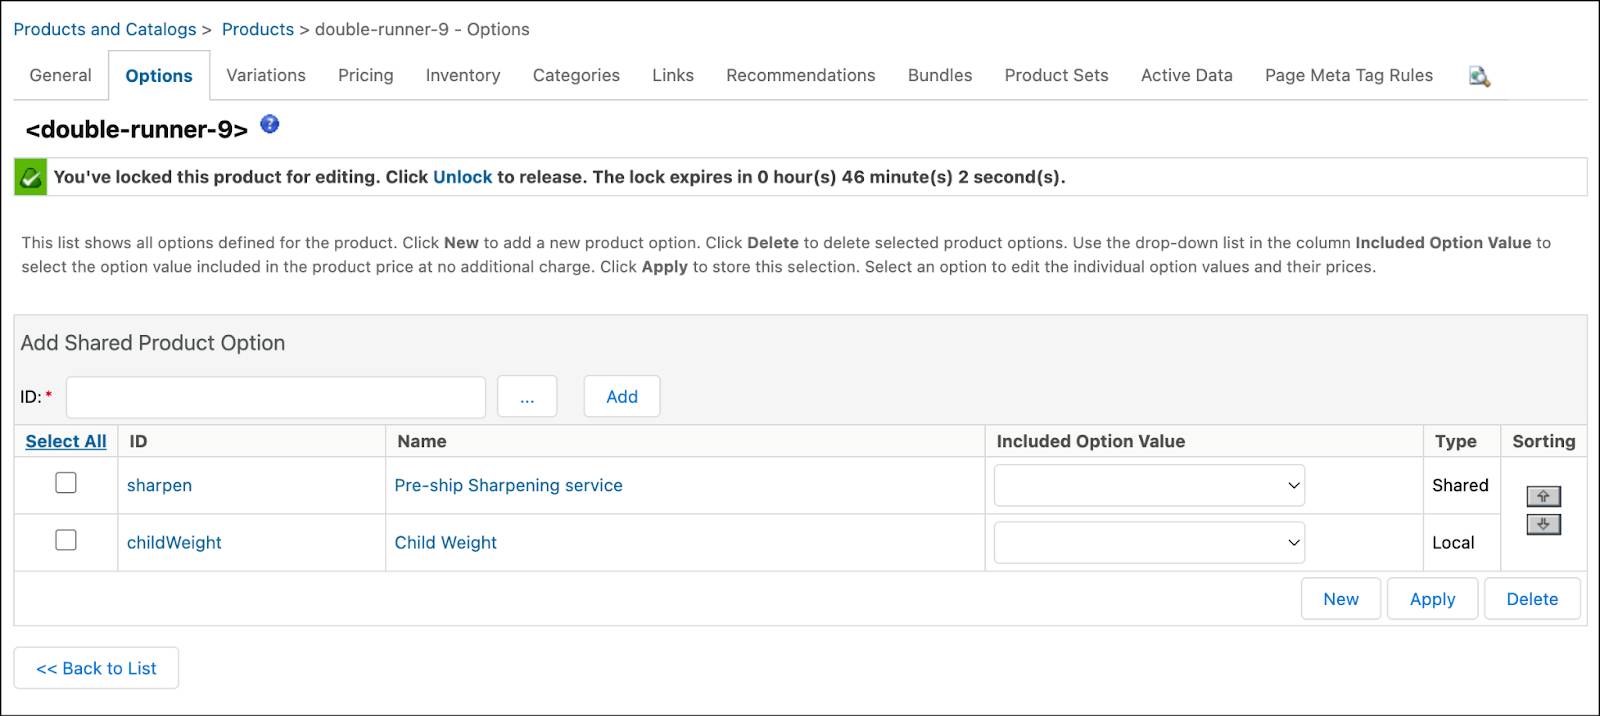Screen dimensions: 1600x716
Task: Open the Inventory tab
Action: pos(463,75)
